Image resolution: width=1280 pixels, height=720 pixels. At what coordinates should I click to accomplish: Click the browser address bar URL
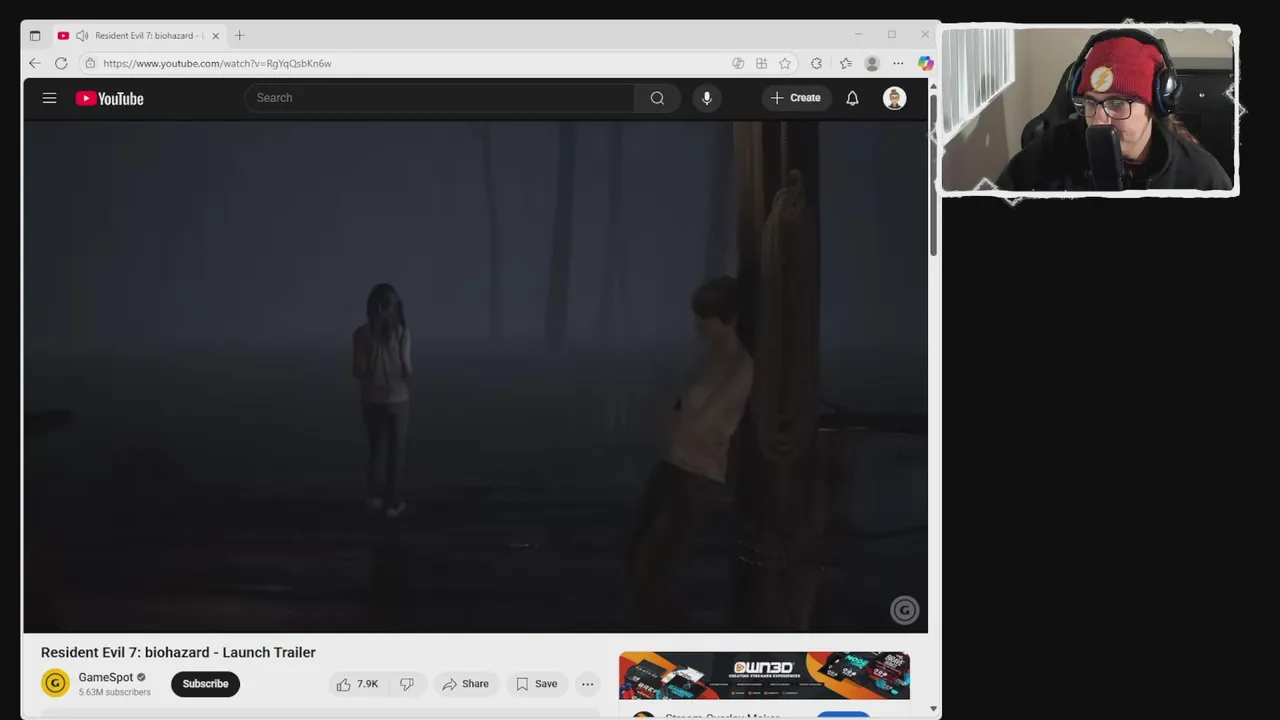pyautogui.click(x=217, y=63)
